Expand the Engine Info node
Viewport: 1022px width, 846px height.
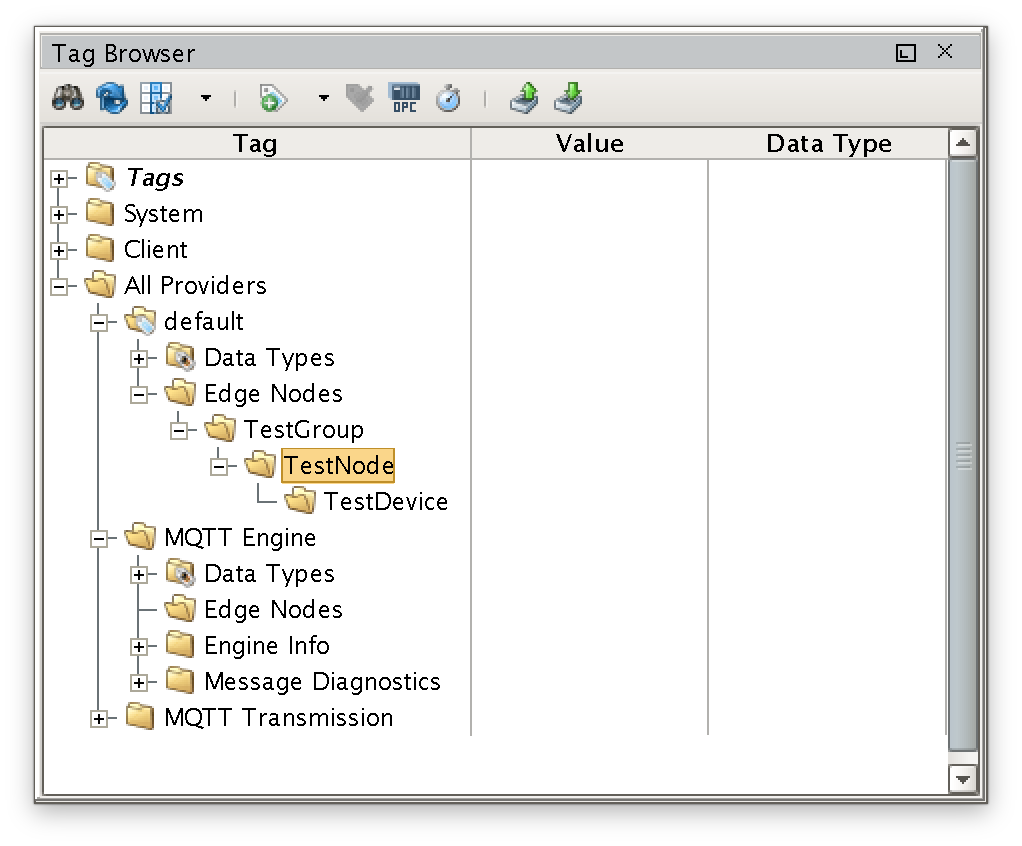(138, 647)
